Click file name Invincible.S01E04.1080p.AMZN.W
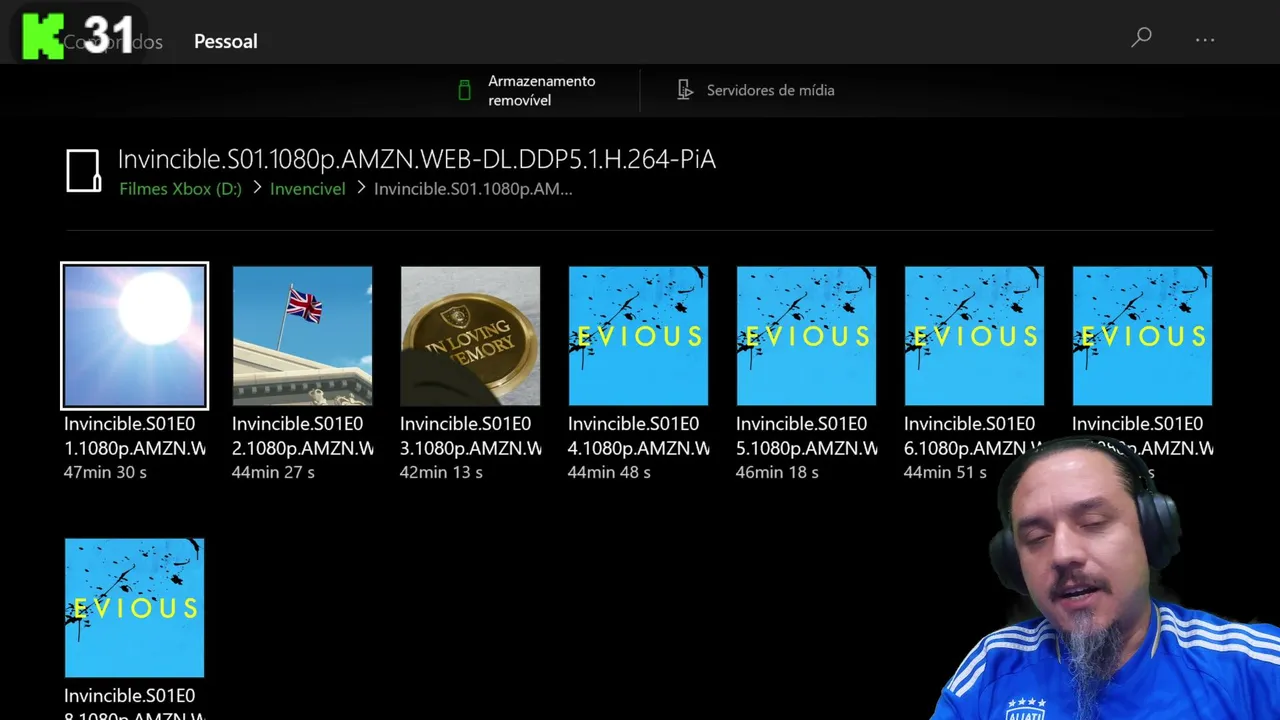Image resolution: width=1280 pixels, height=720 pixels. [x=639, y=436]
